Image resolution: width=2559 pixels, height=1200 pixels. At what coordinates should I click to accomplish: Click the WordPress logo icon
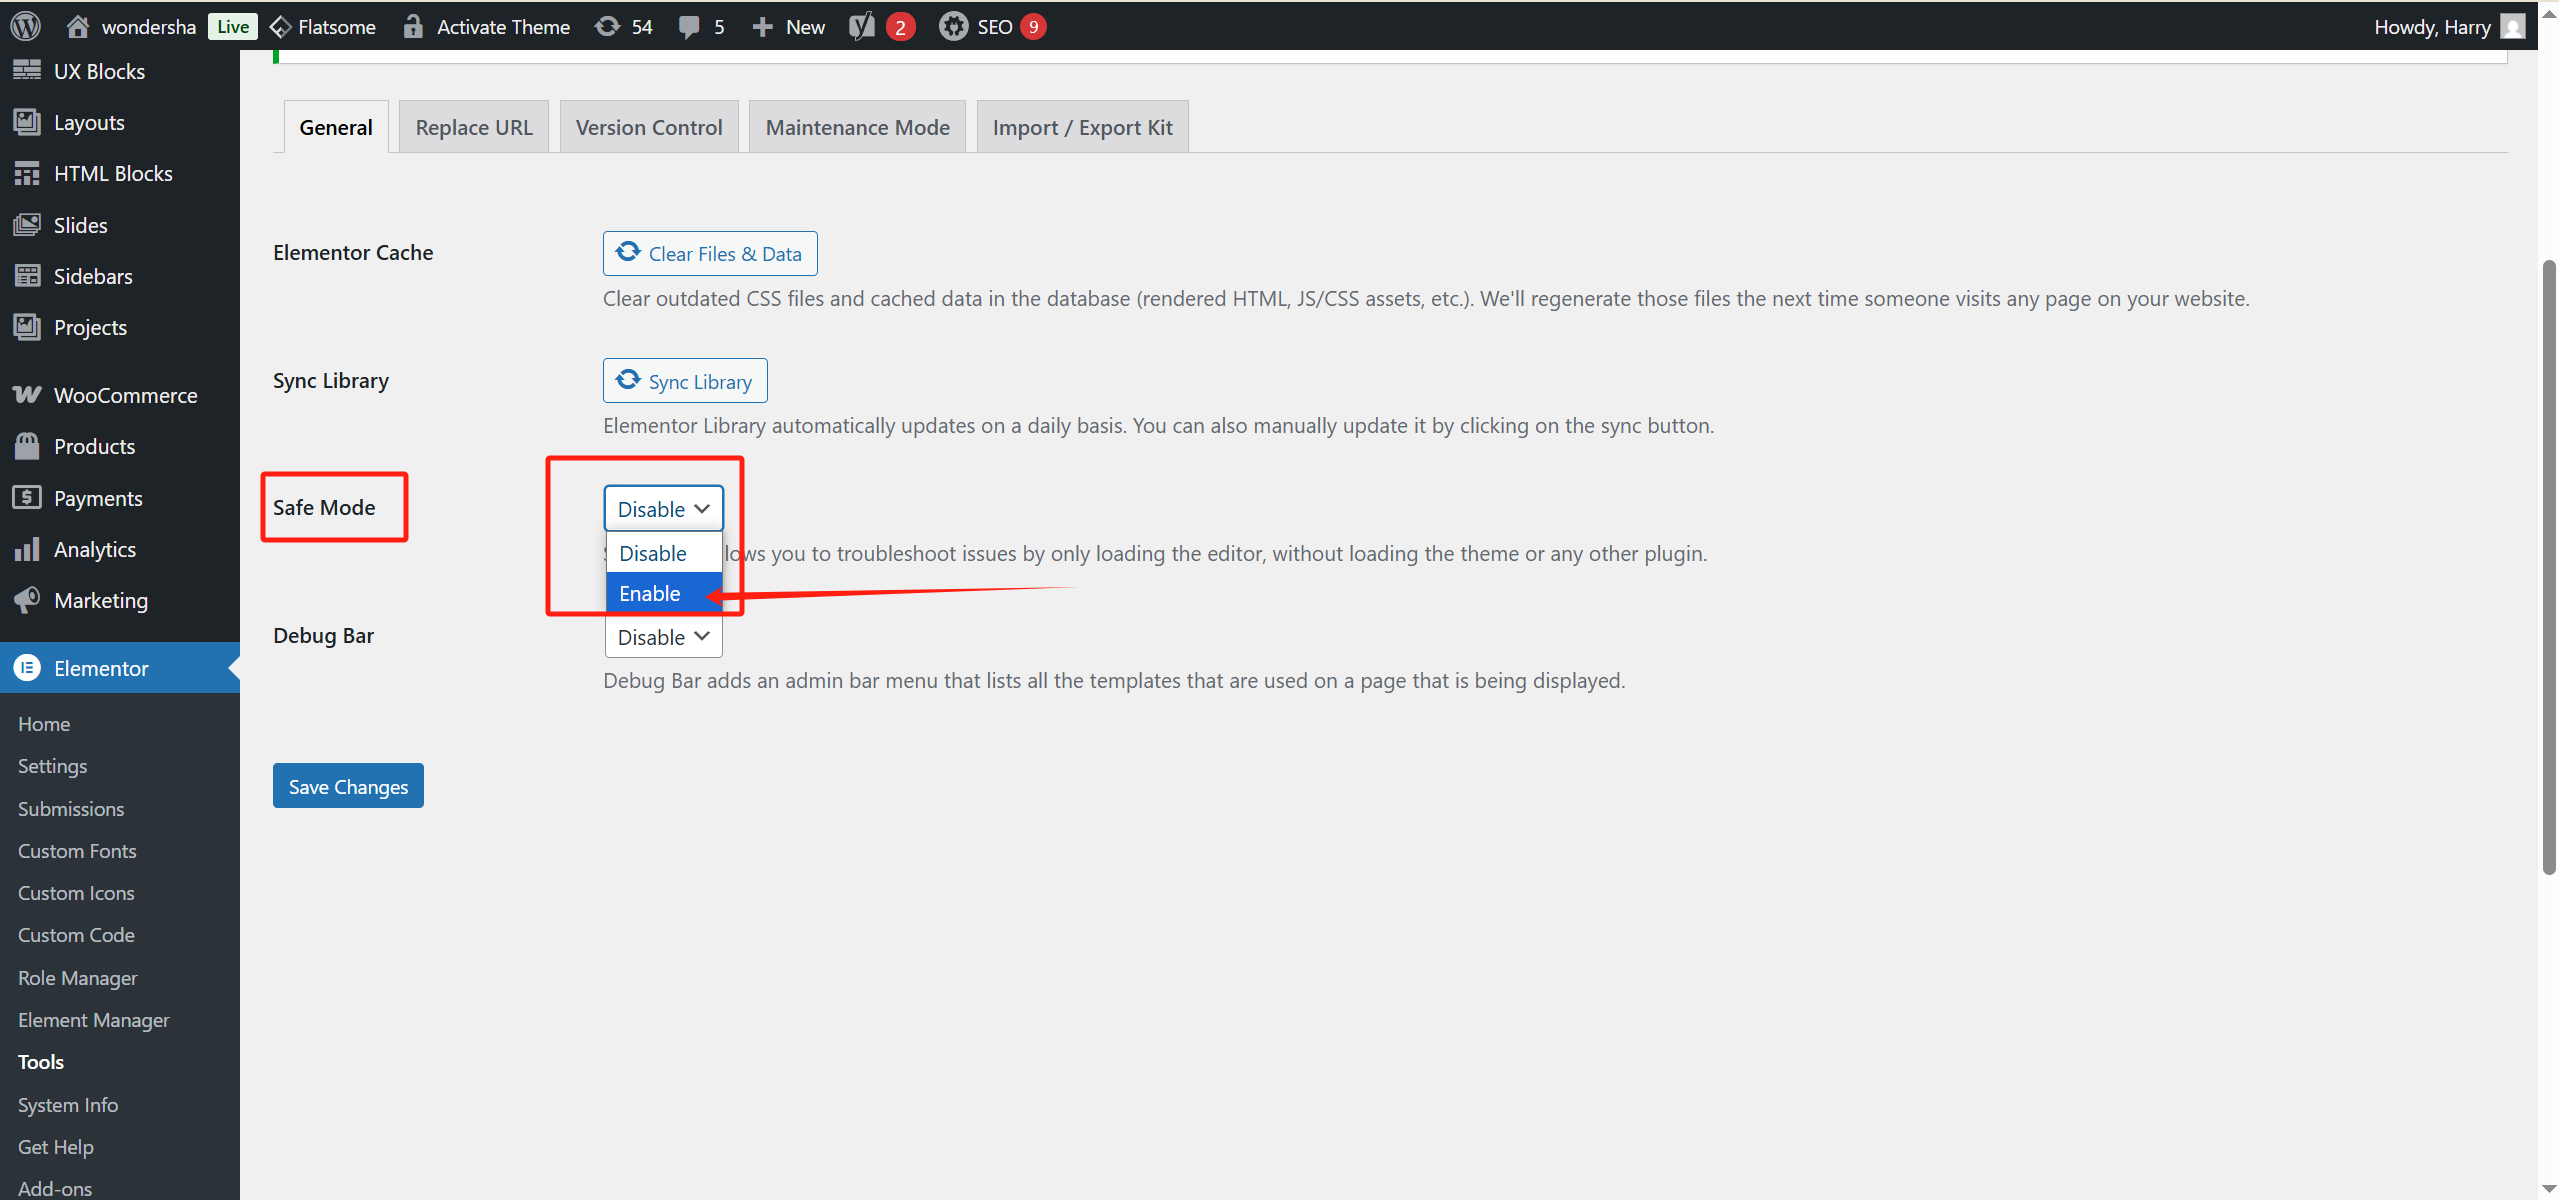tap(24, 26)
